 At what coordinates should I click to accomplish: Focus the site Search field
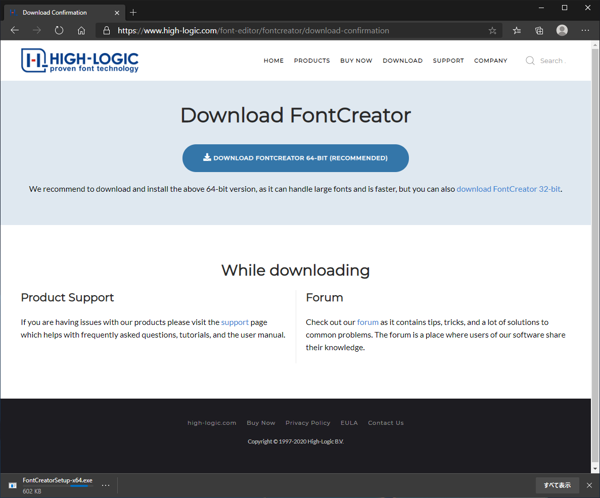[x=553, y=60]
